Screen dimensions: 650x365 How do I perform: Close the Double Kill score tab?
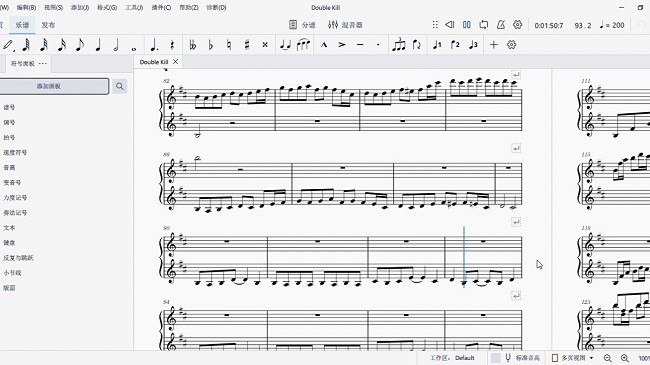[175, 62]
